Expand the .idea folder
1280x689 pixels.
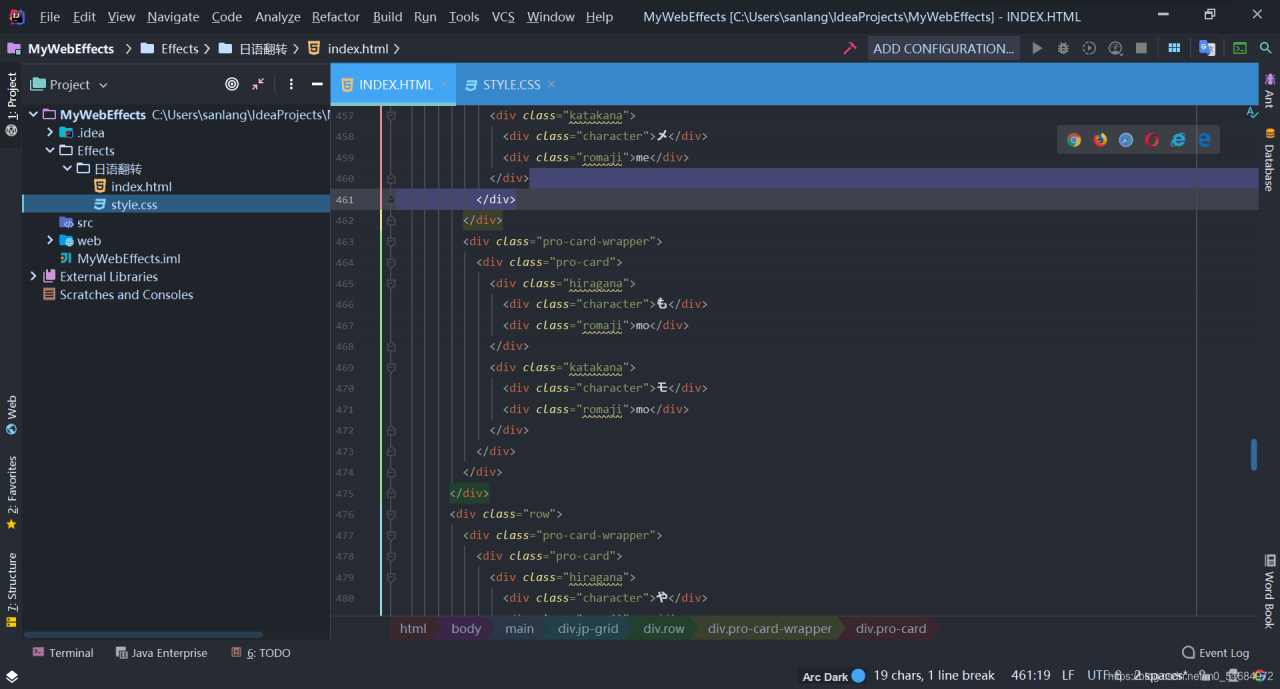coord(50,133)
